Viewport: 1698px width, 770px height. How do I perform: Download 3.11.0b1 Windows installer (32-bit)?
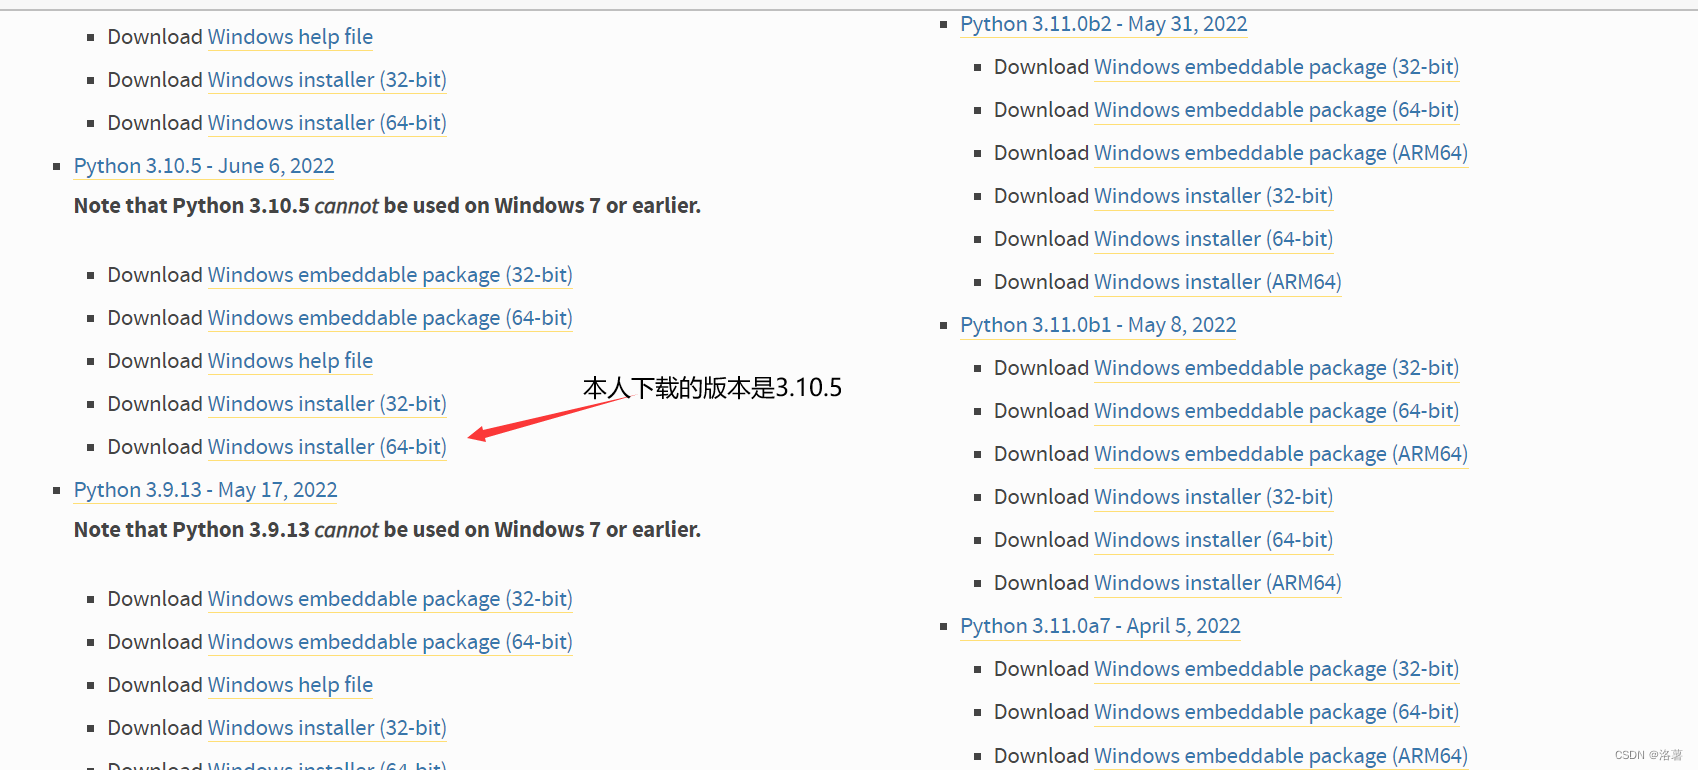pos(1213,497)
